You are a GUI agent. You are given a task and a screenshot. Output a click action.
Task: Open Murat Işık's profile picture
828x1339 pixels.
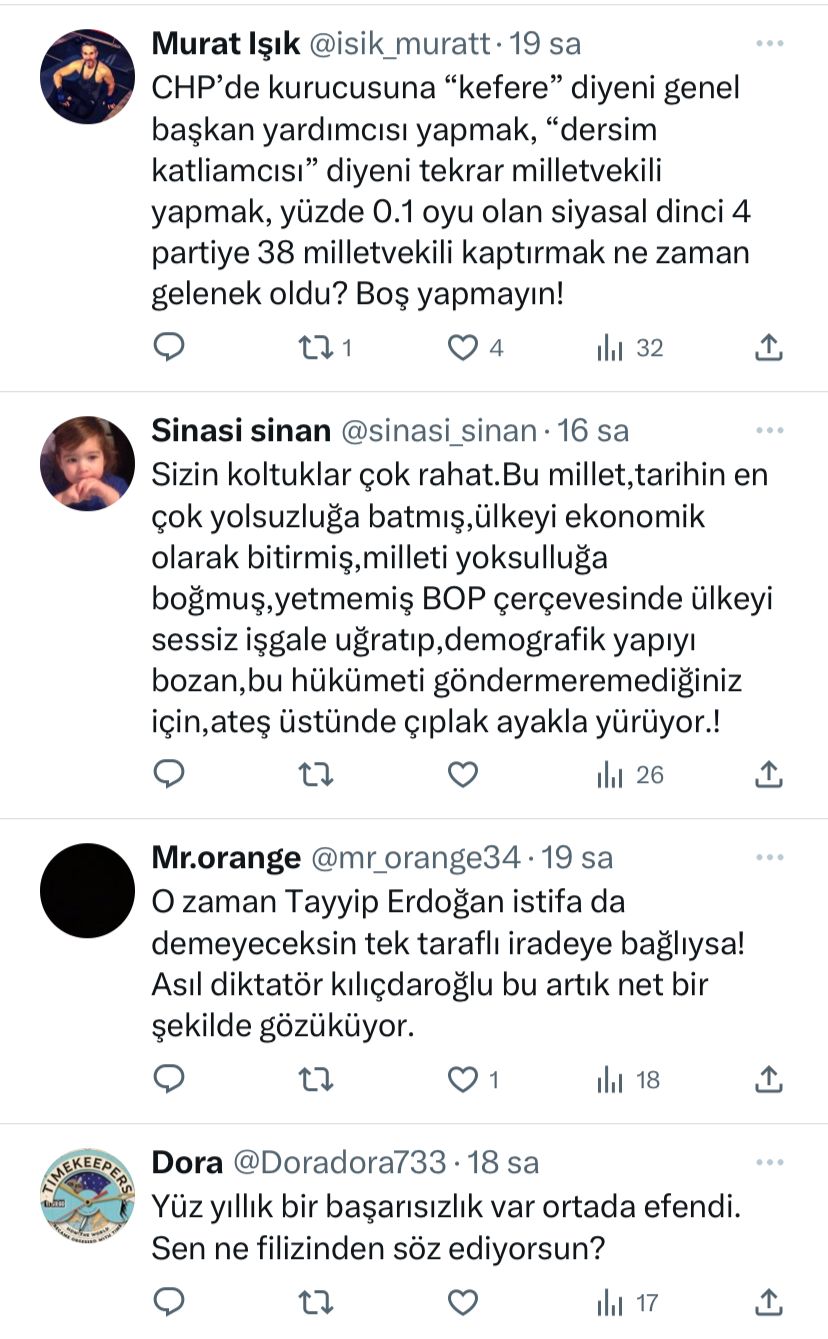pyautogui.click(x=87, y=76)
